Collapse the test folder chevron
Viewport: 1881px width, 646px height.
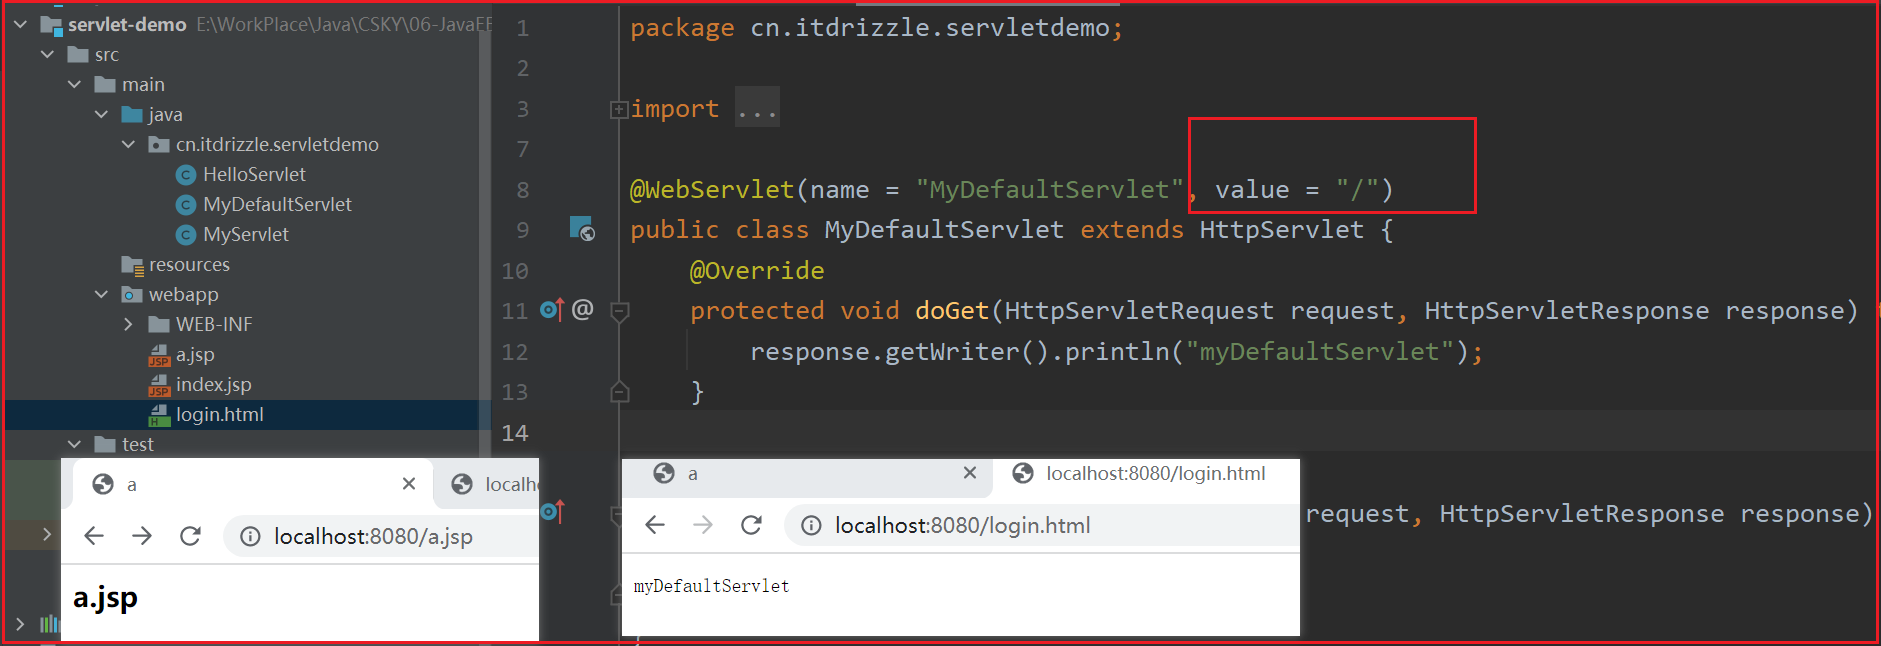tap(74, 444)
